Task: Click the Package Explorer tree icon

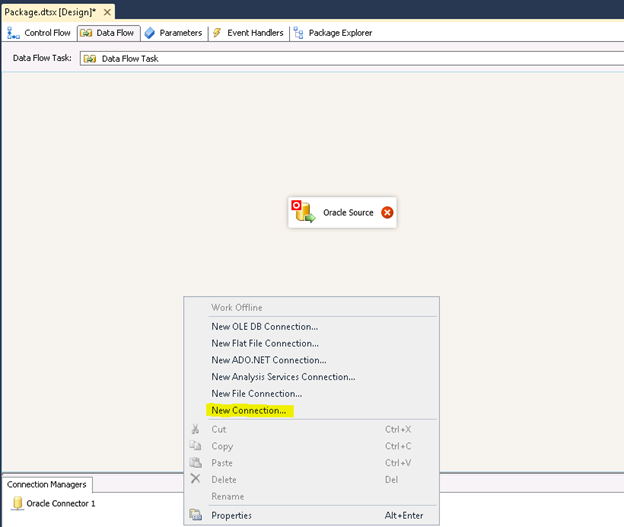Action: (298, 33)
